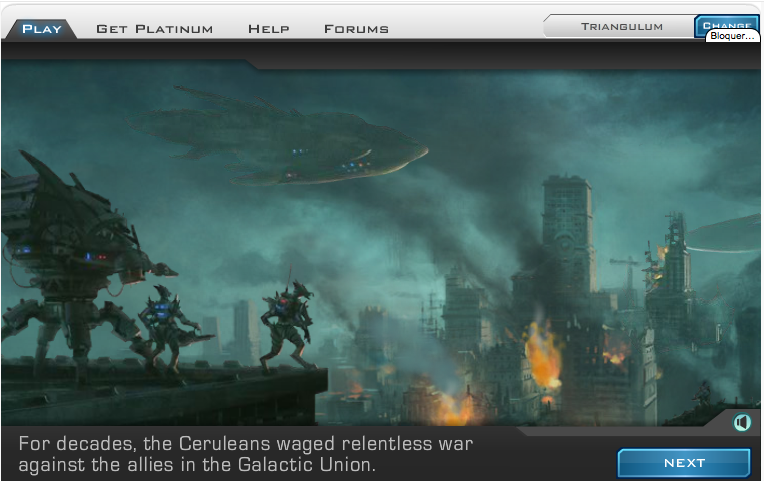Open the Play tab
This screenshot has height=481, width=764.
pos(42,29)
